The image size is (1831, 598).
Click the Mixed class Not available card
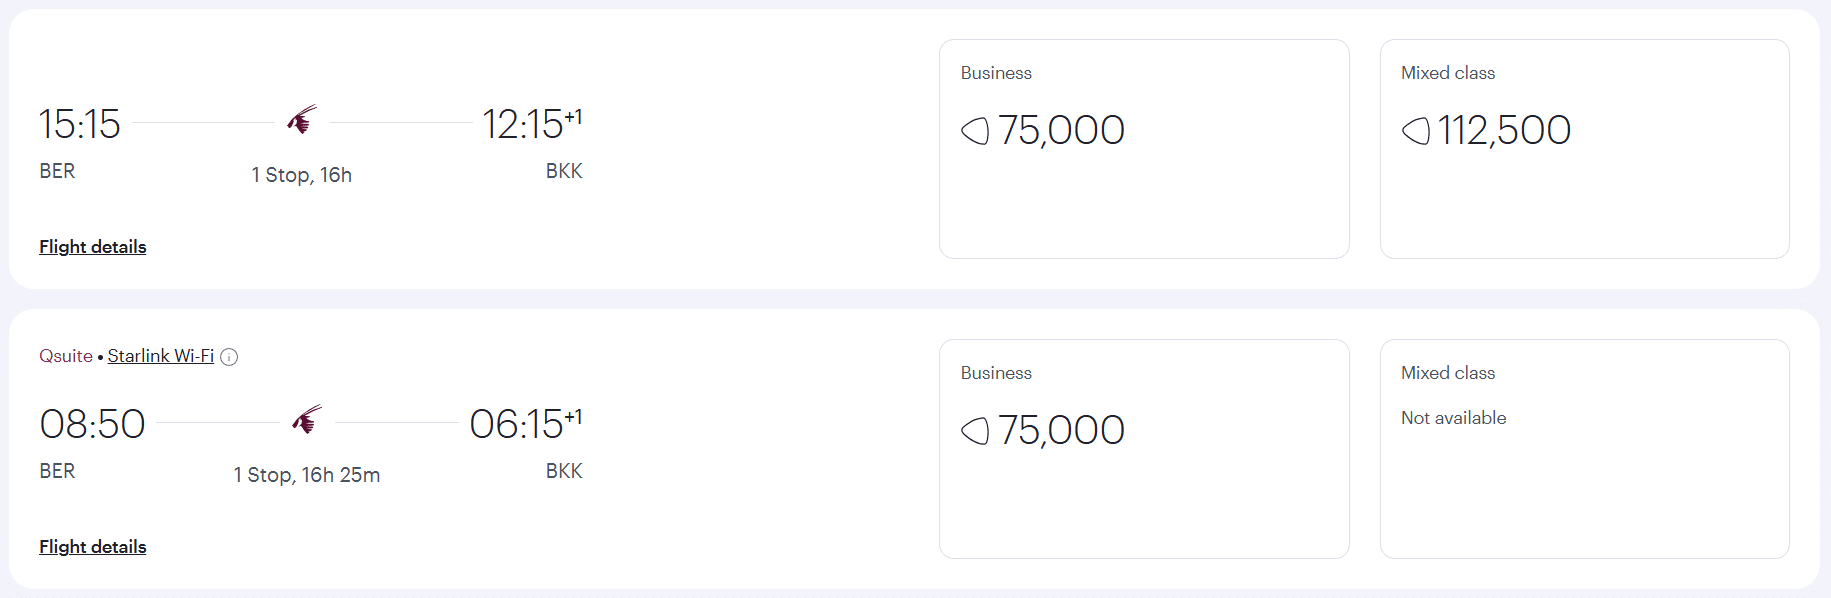(1584, 449)
